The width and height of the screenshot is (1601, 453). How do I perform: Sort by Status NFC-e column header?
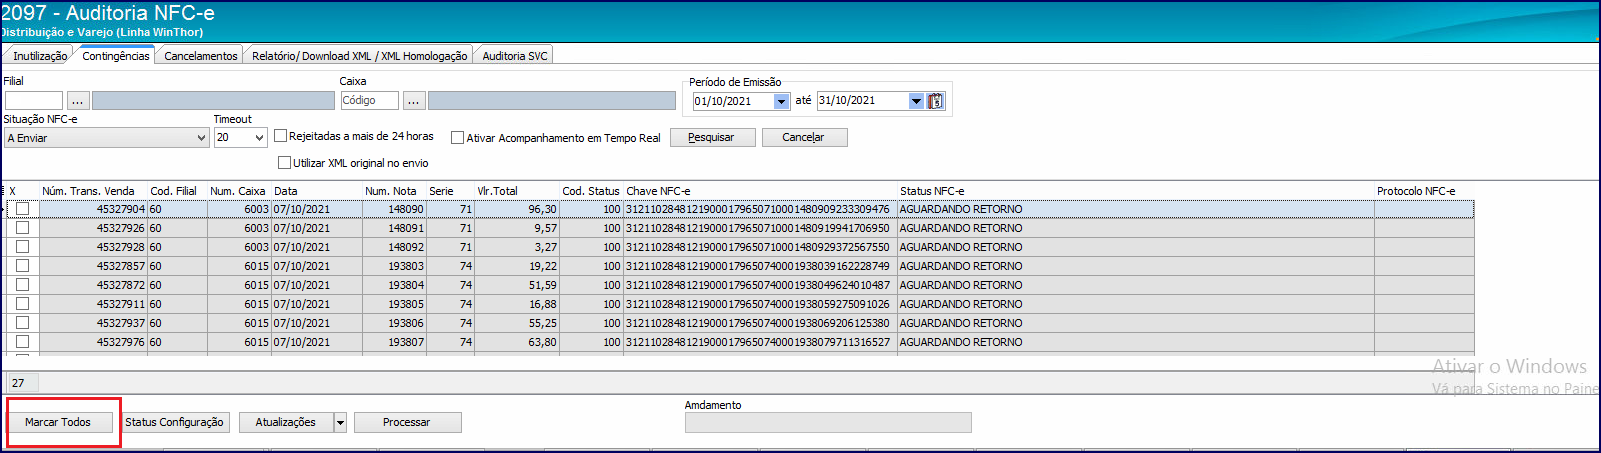click(x=1135, y=191)
